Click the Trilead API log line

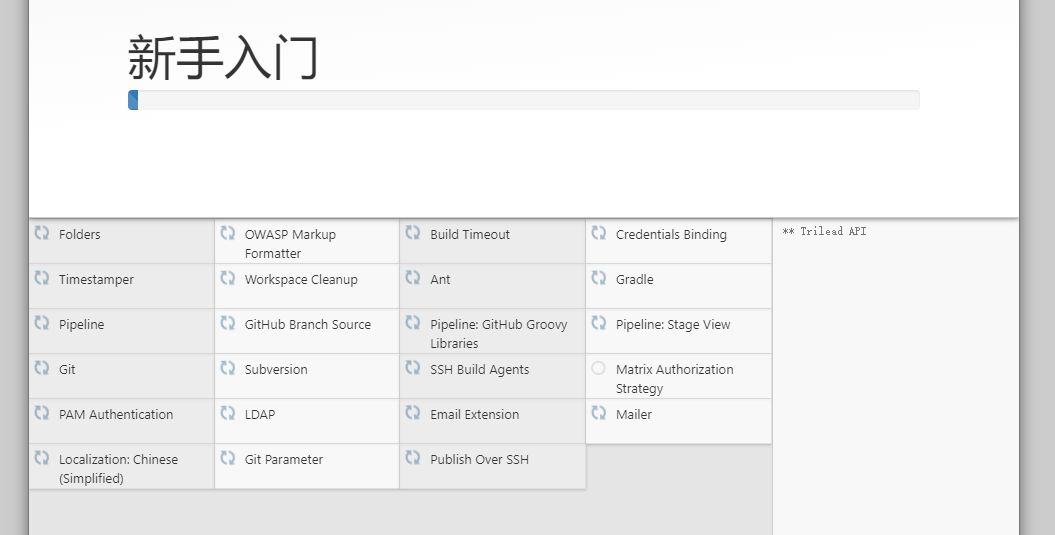(824, 232)
